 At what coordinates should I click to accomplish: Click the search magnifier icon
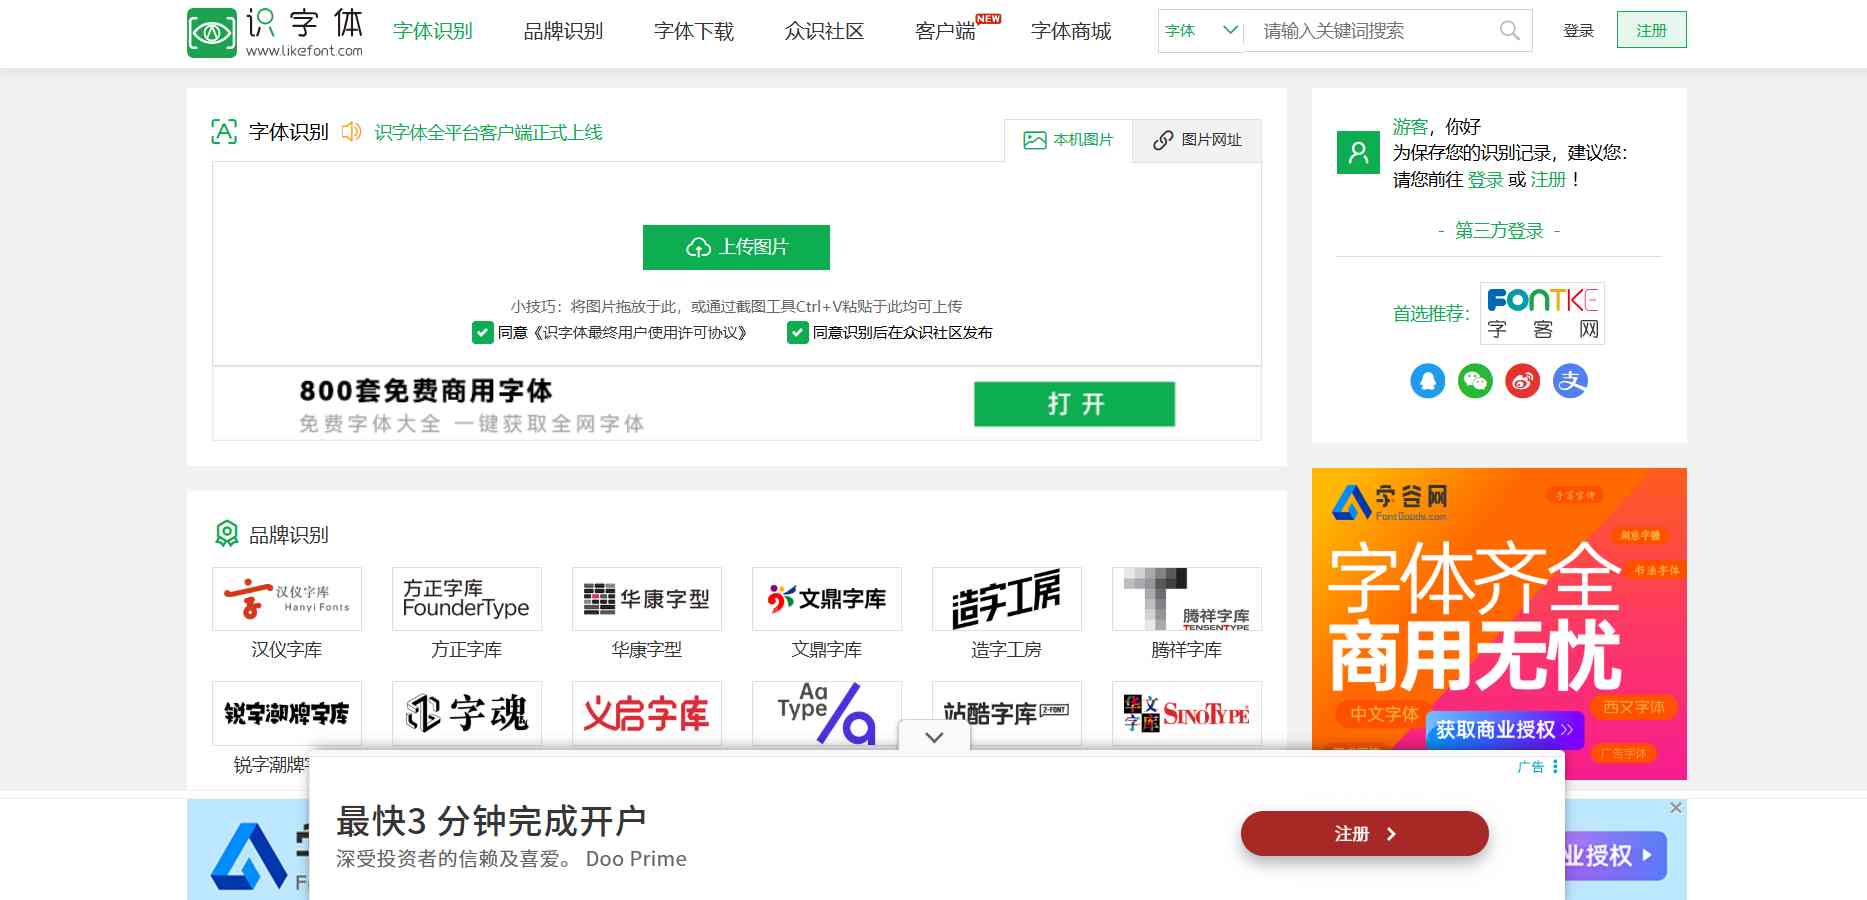[1508, 31]
